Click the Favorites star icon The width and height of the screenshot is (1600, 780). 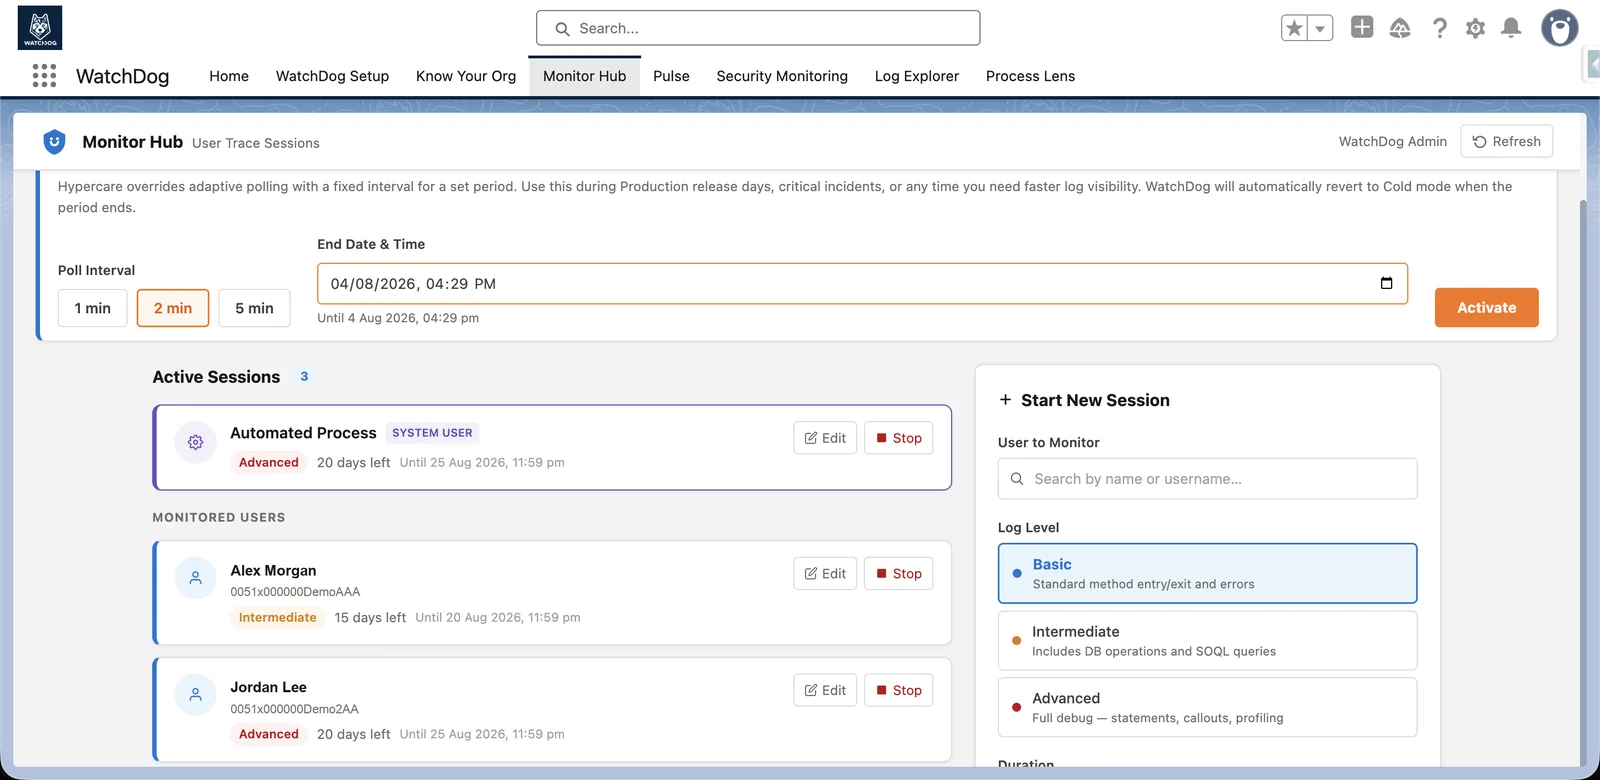1295,28
